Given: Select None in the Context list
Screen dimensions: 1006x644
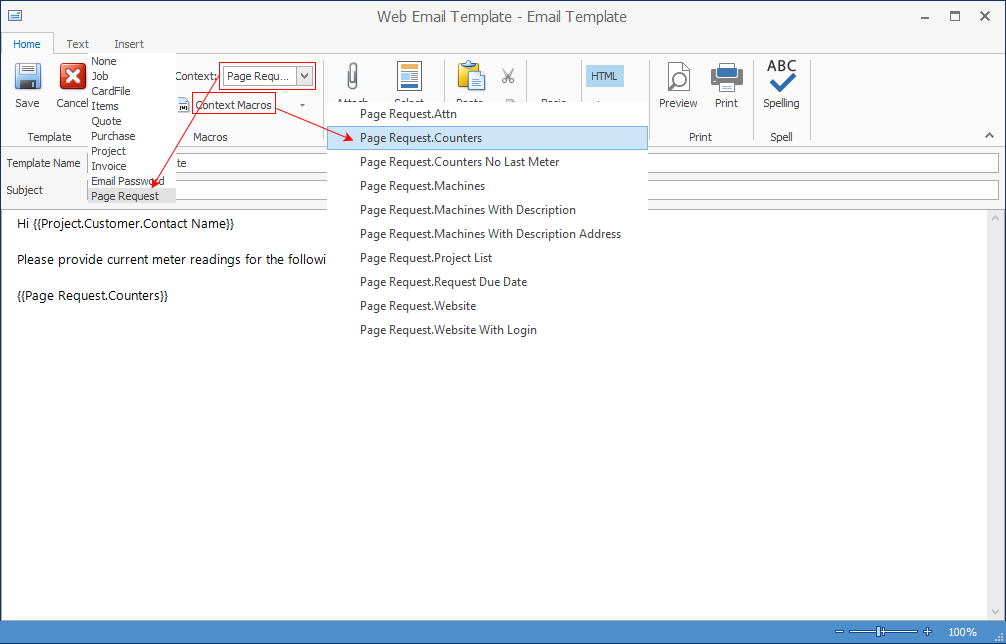Looking at the screenshot, I should click(132, 61).
